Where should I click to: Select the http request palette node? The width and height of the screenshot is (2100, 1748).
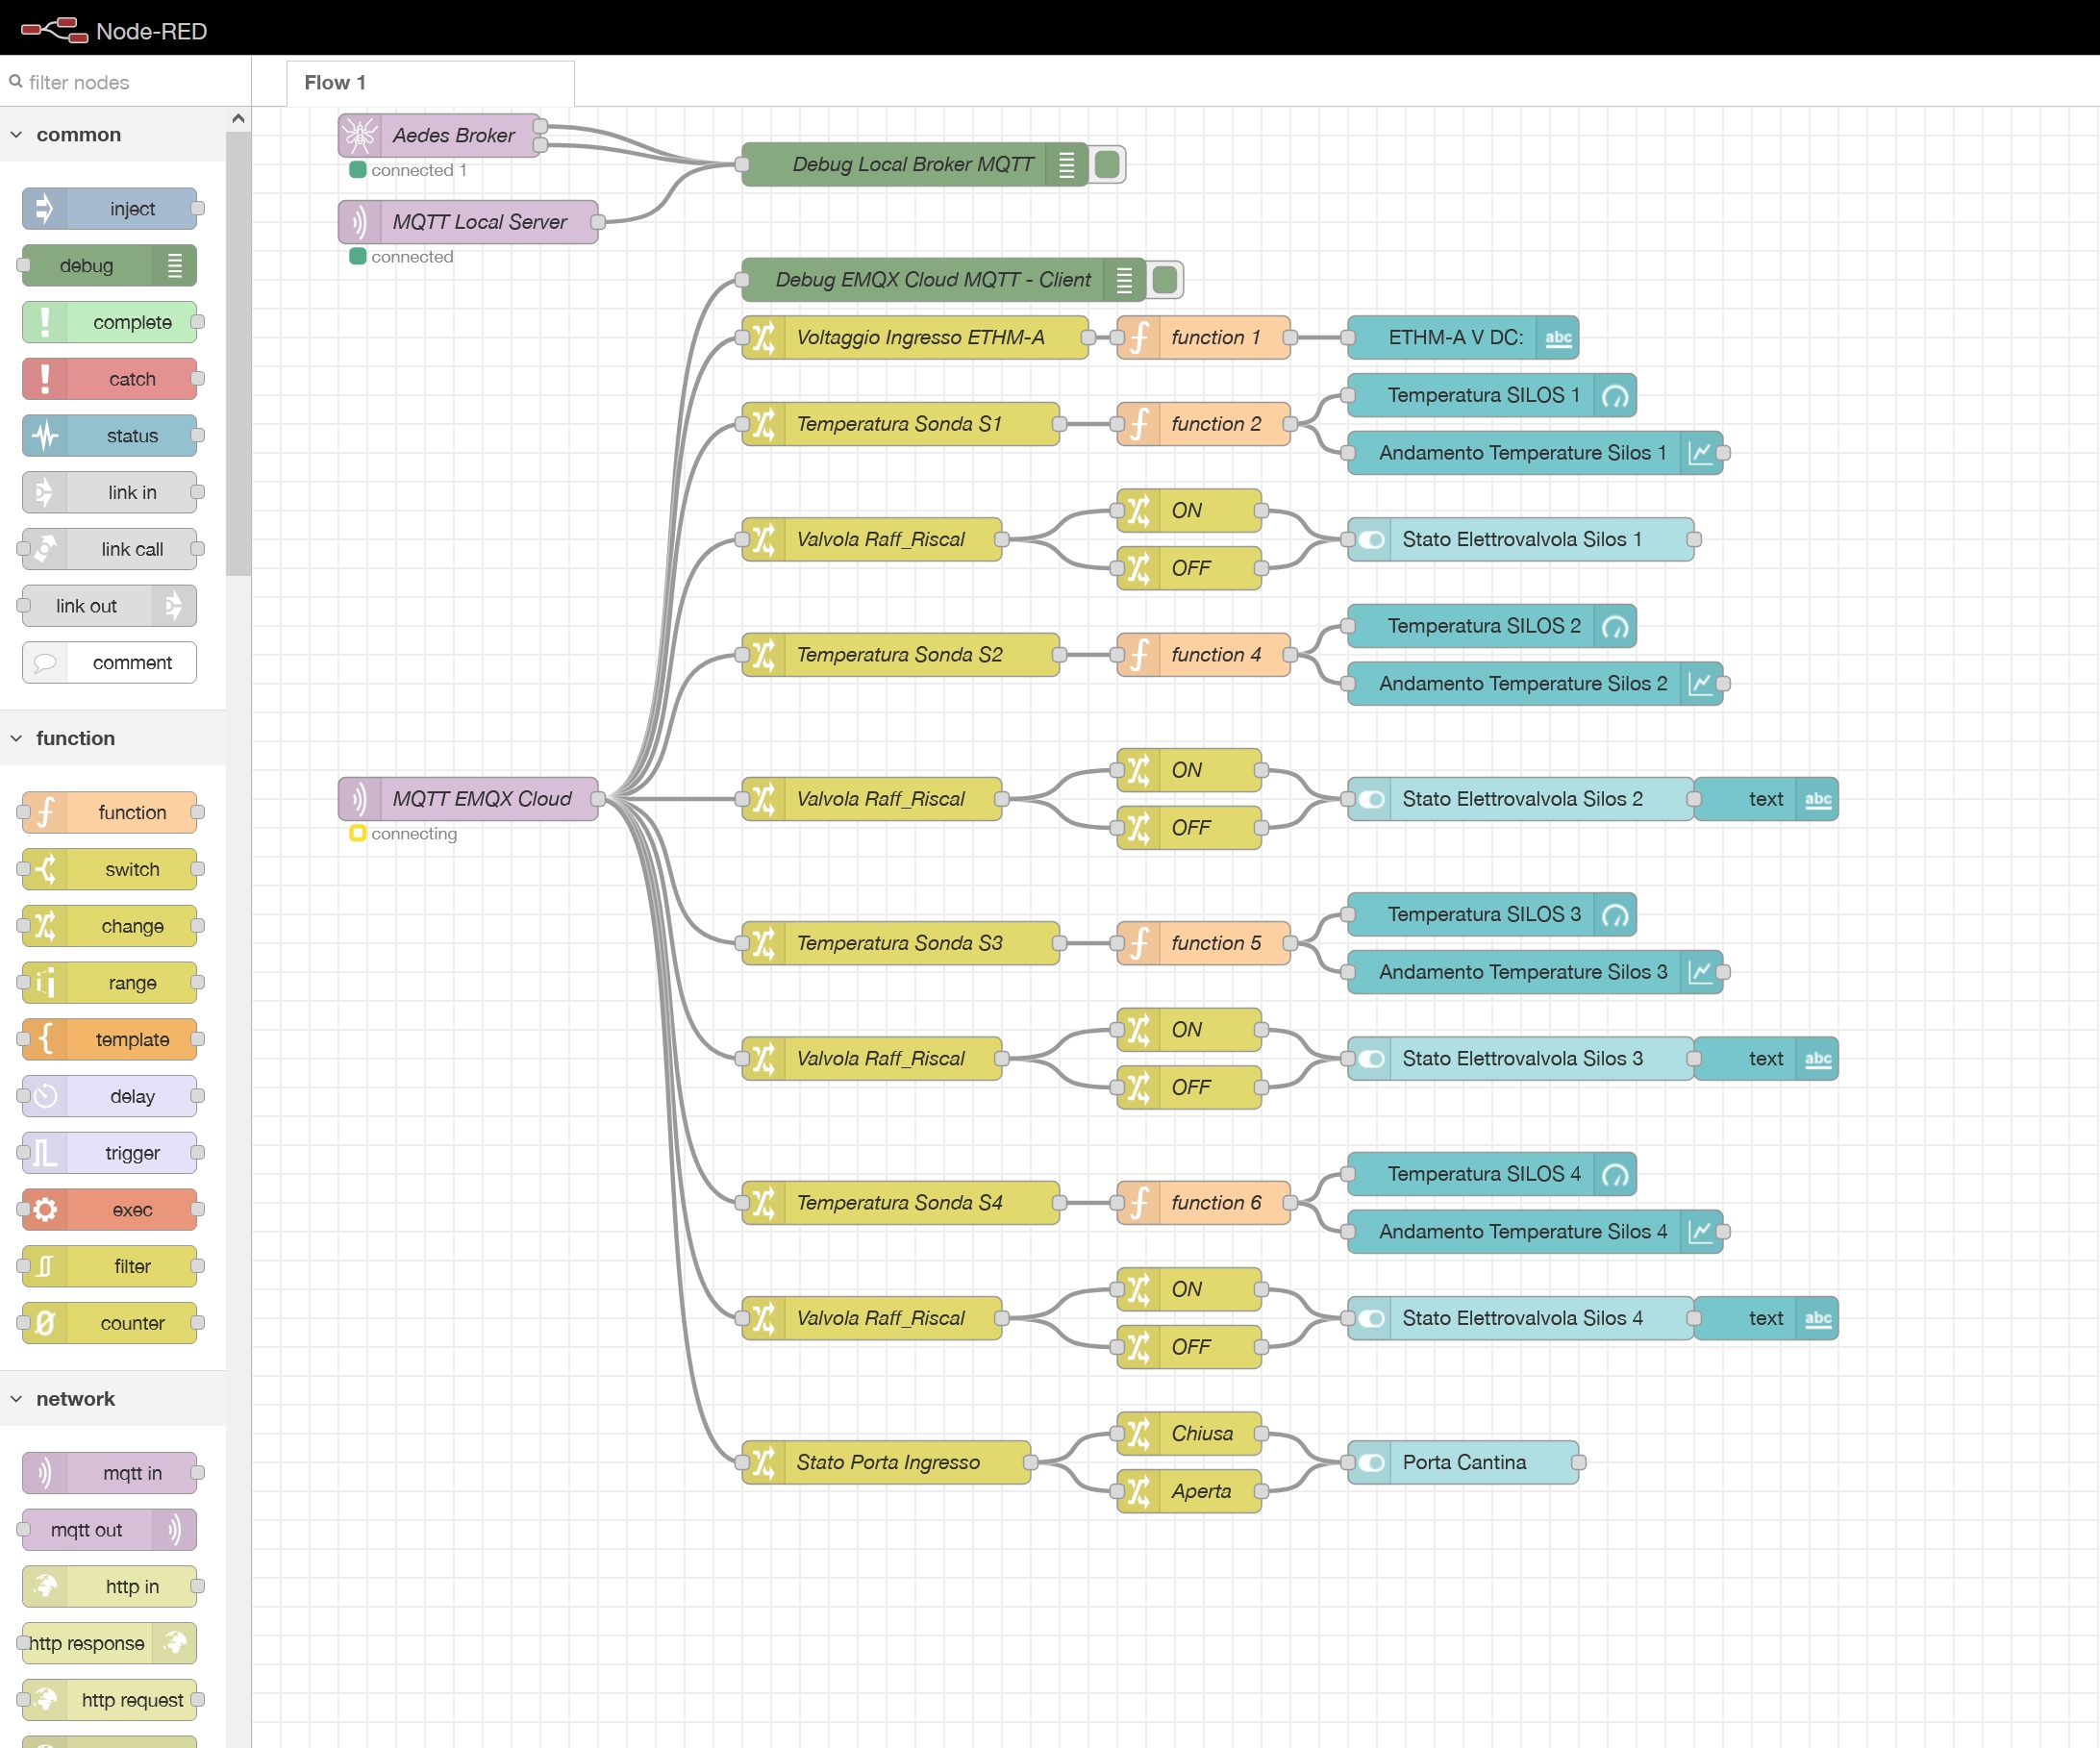[110, 1699]
